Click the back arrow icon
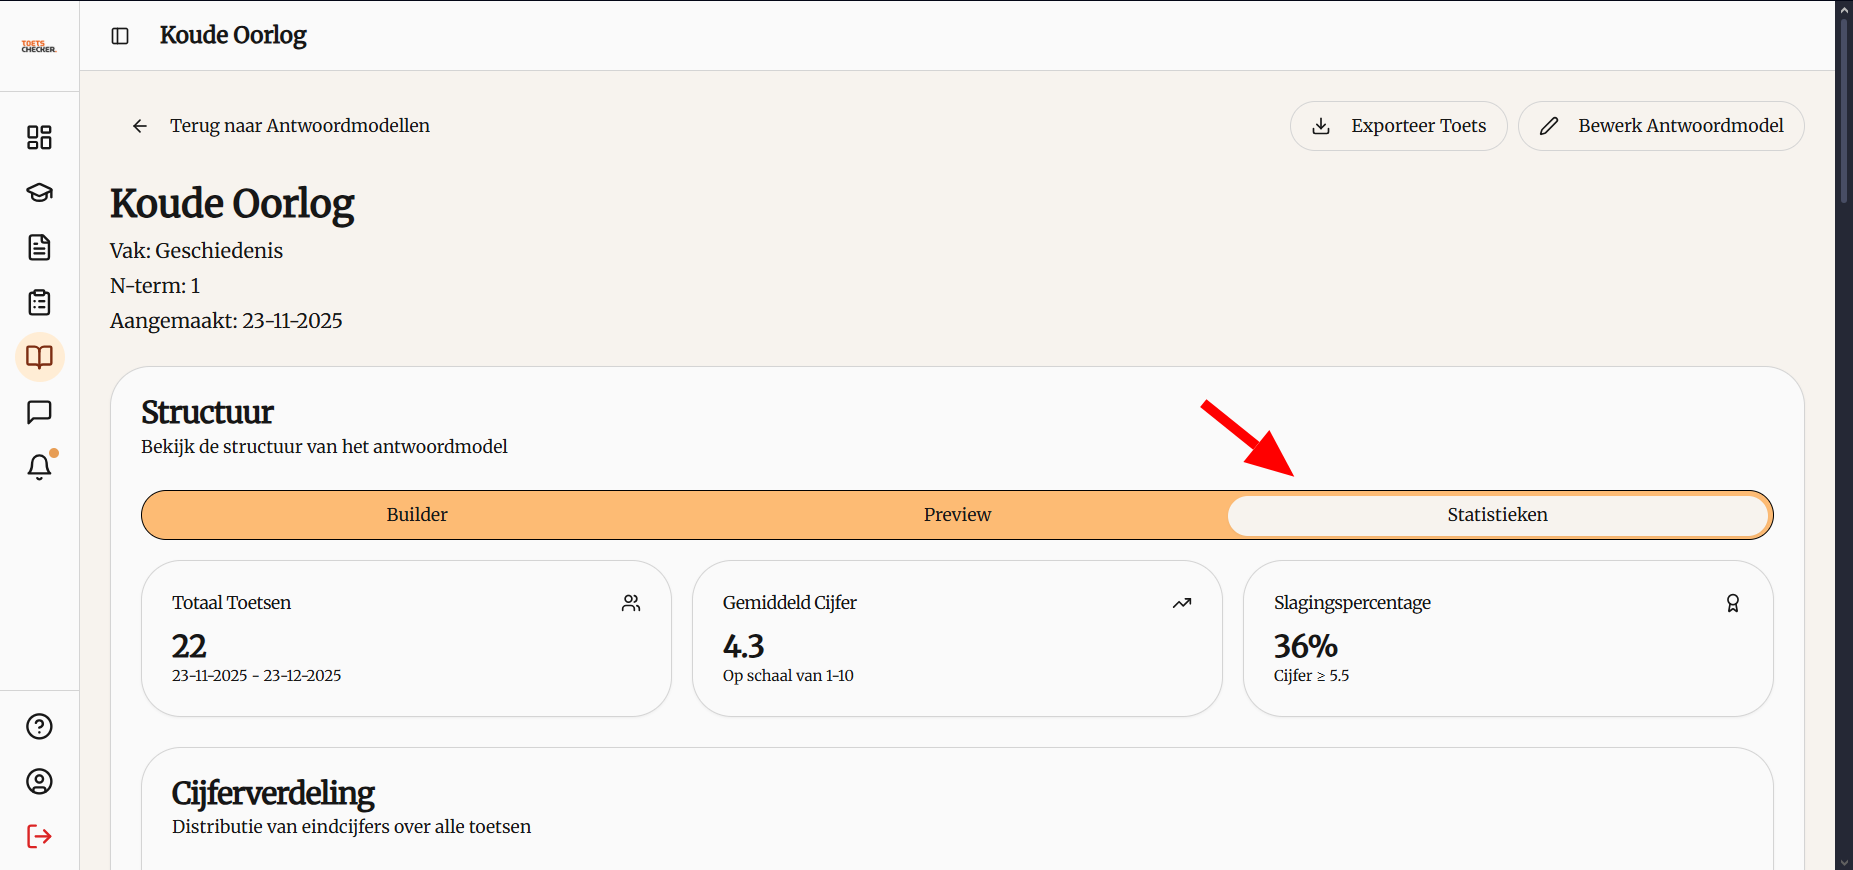The height and width of the screenshot is (870, 1853). [140, 126]
